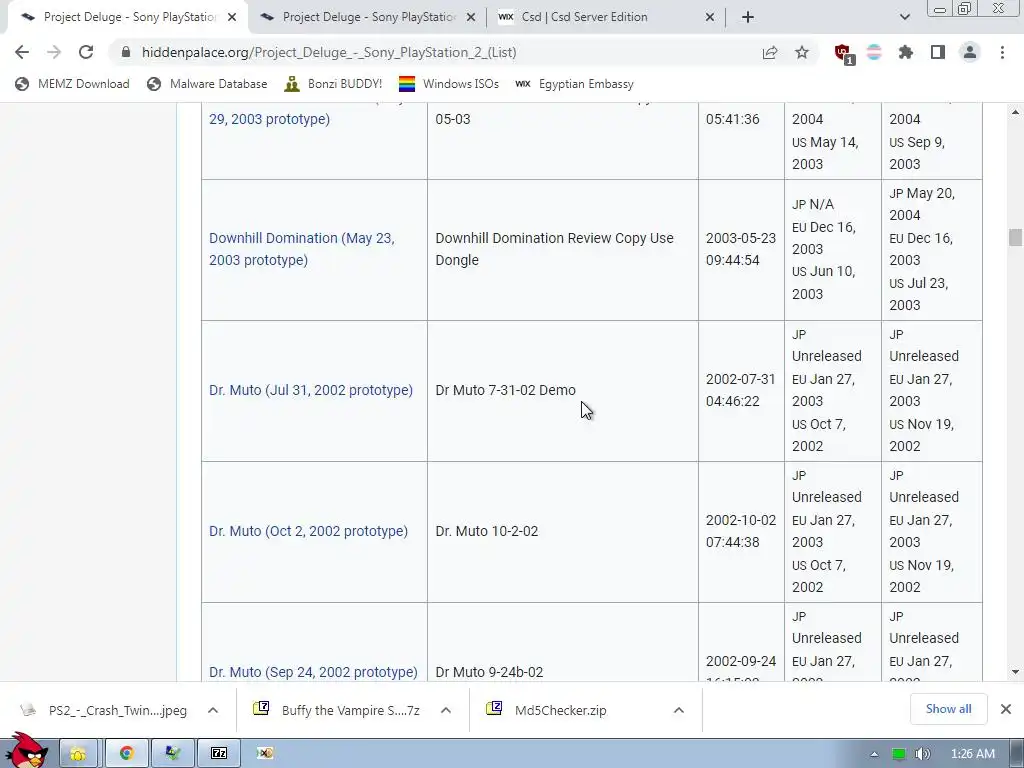Click the 2002-10-02 07:44:38 timestamp
This screenshot has width=1024, height=768.
[741, 532]
